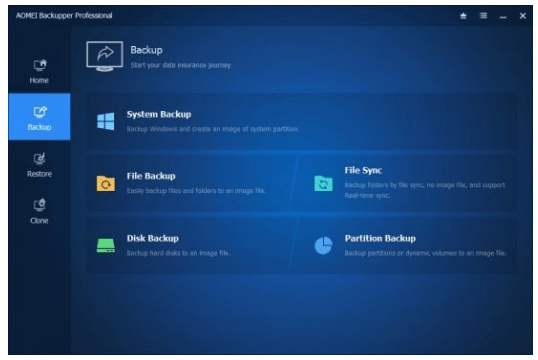This screenshot has width=538, height=360.
Task: Click 'Backup folders by file sync' description
Action: point(425,190)
